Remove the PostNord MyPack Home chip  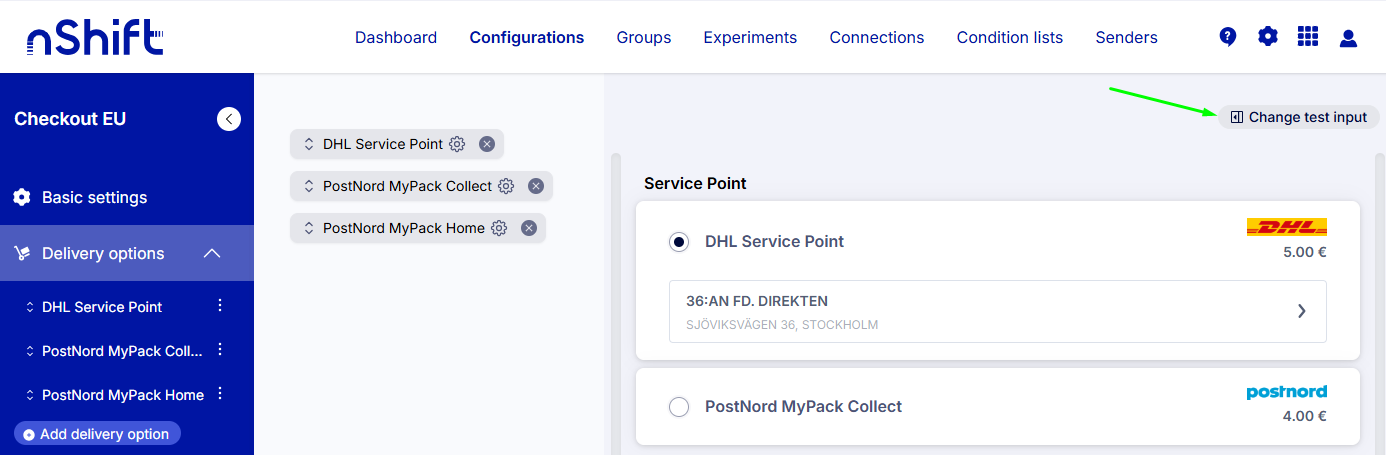529,228
